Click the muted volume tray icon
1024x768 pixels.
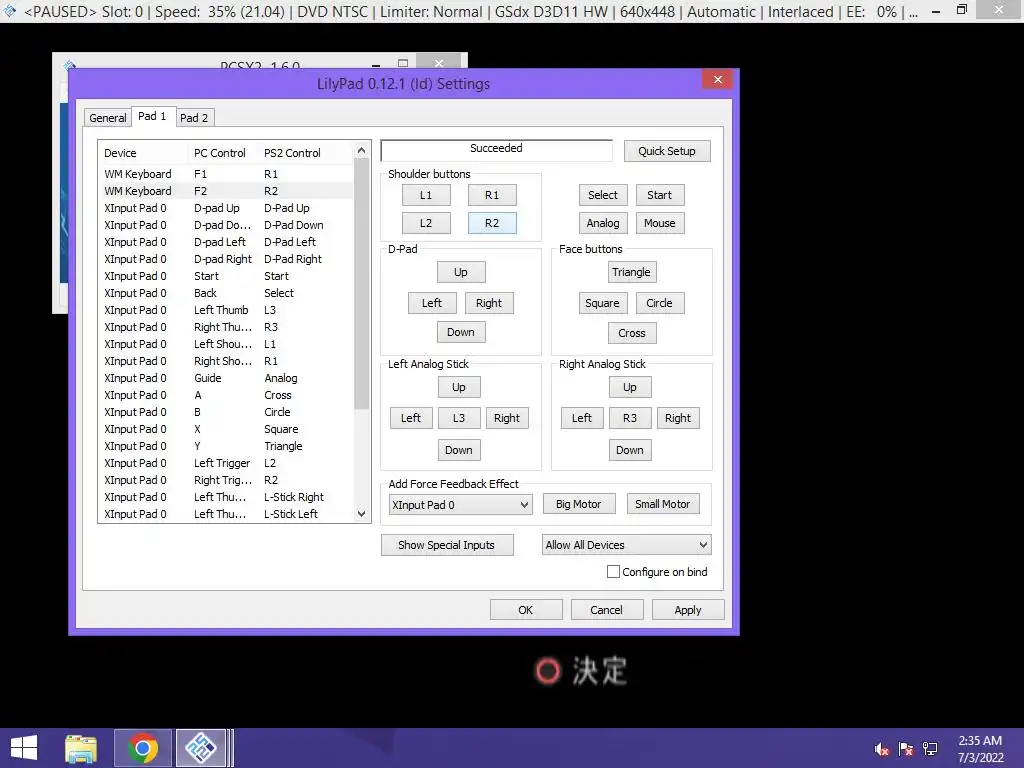882,749
